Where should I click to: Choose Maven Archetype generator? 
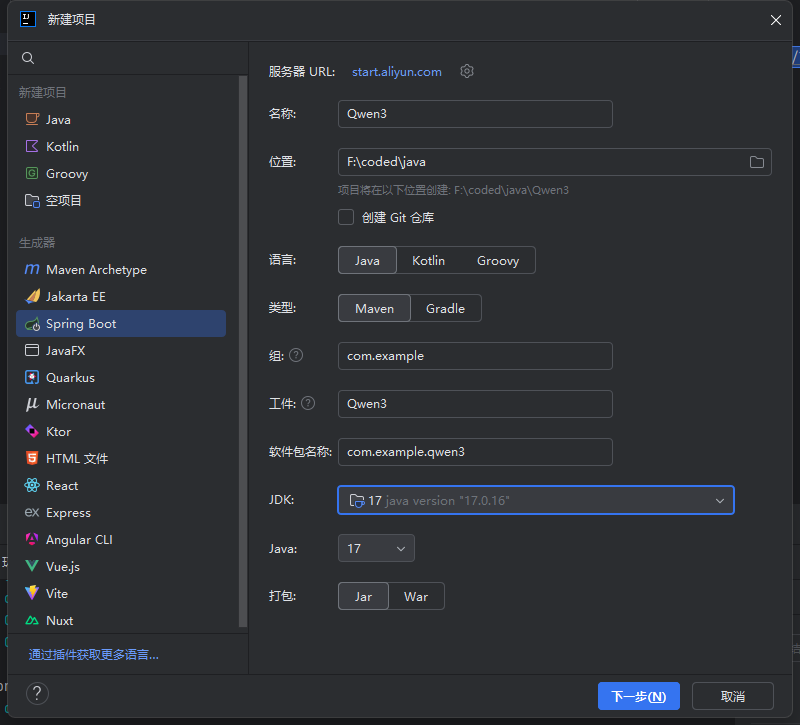pos(121,269)
